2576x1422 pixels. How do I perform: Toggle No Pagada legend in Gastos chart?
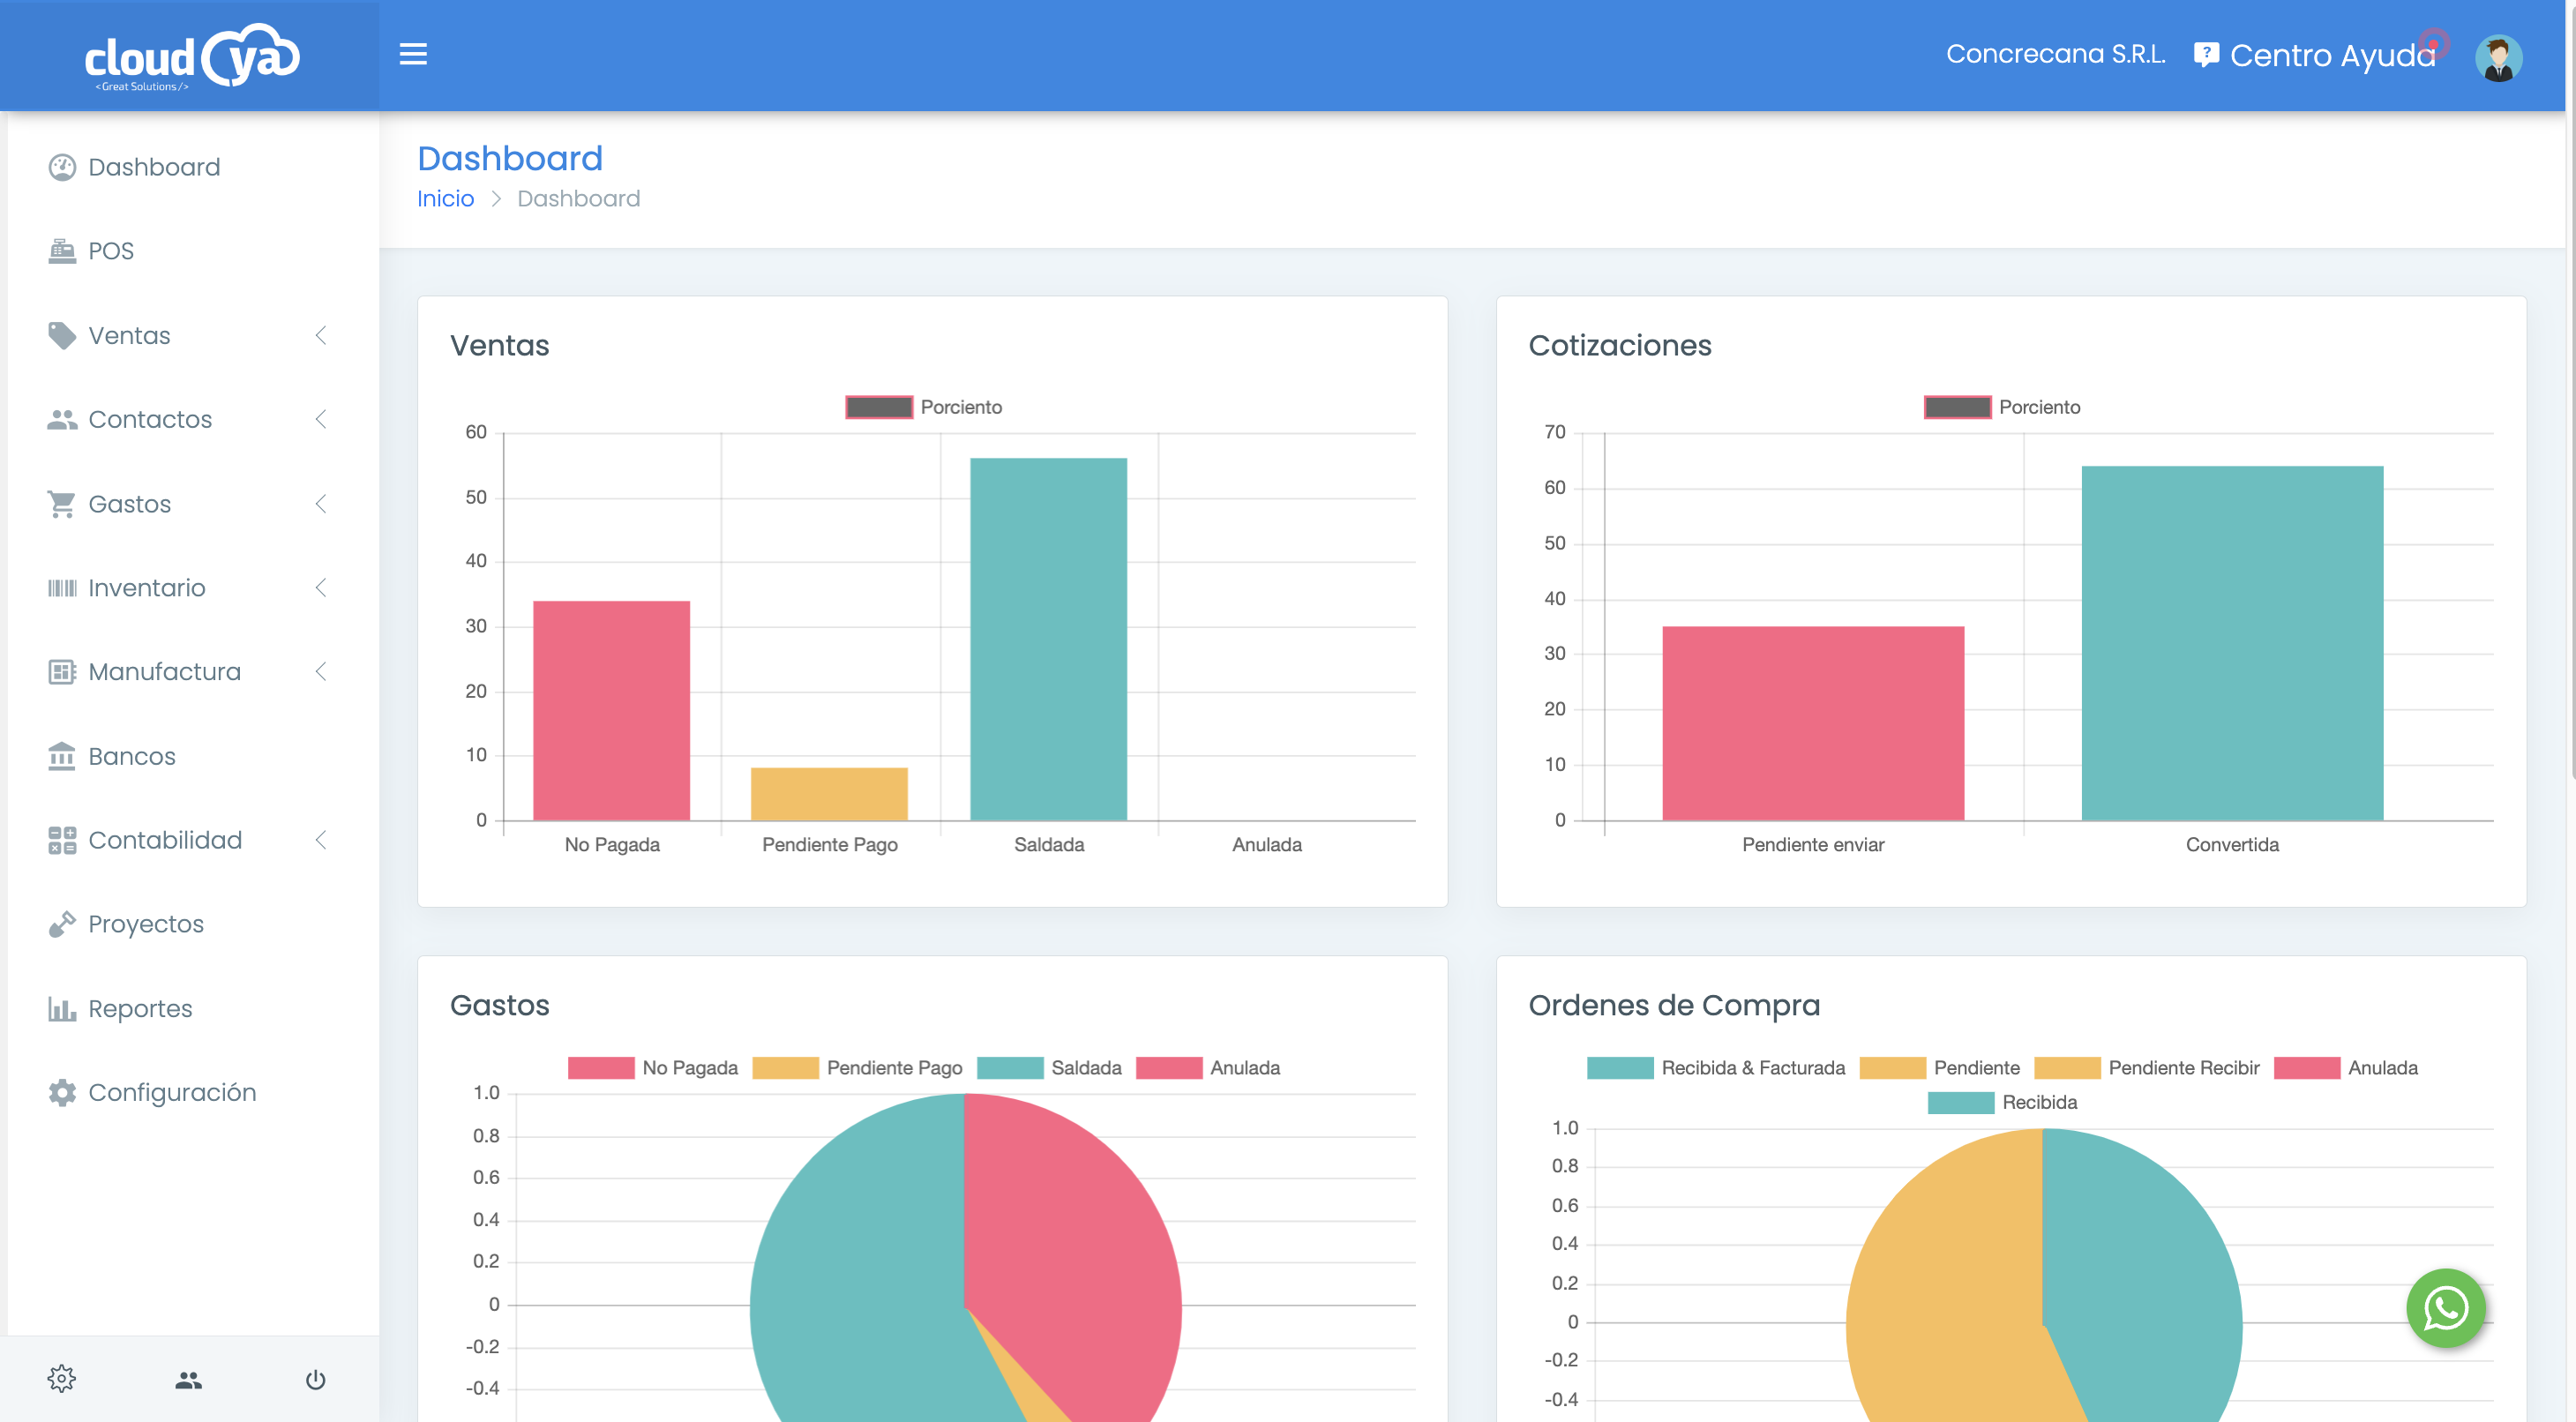653,1068
